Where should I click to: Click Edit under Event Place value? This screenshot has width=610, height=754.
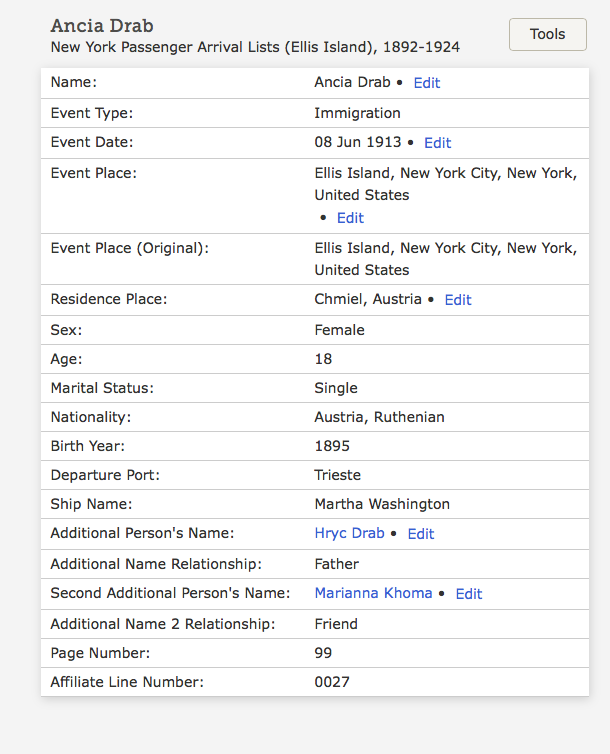(x=350, y=218)
